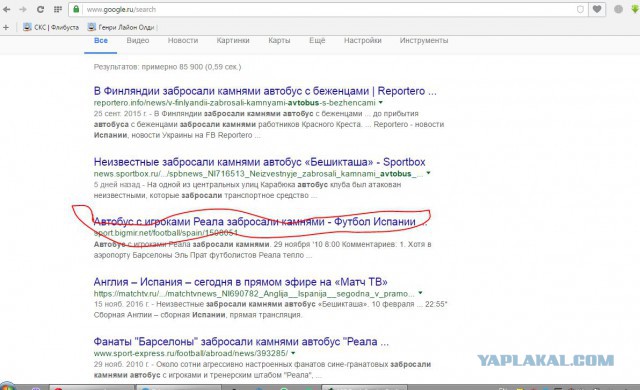Reload the page with the refresh icon

point(40,9)
